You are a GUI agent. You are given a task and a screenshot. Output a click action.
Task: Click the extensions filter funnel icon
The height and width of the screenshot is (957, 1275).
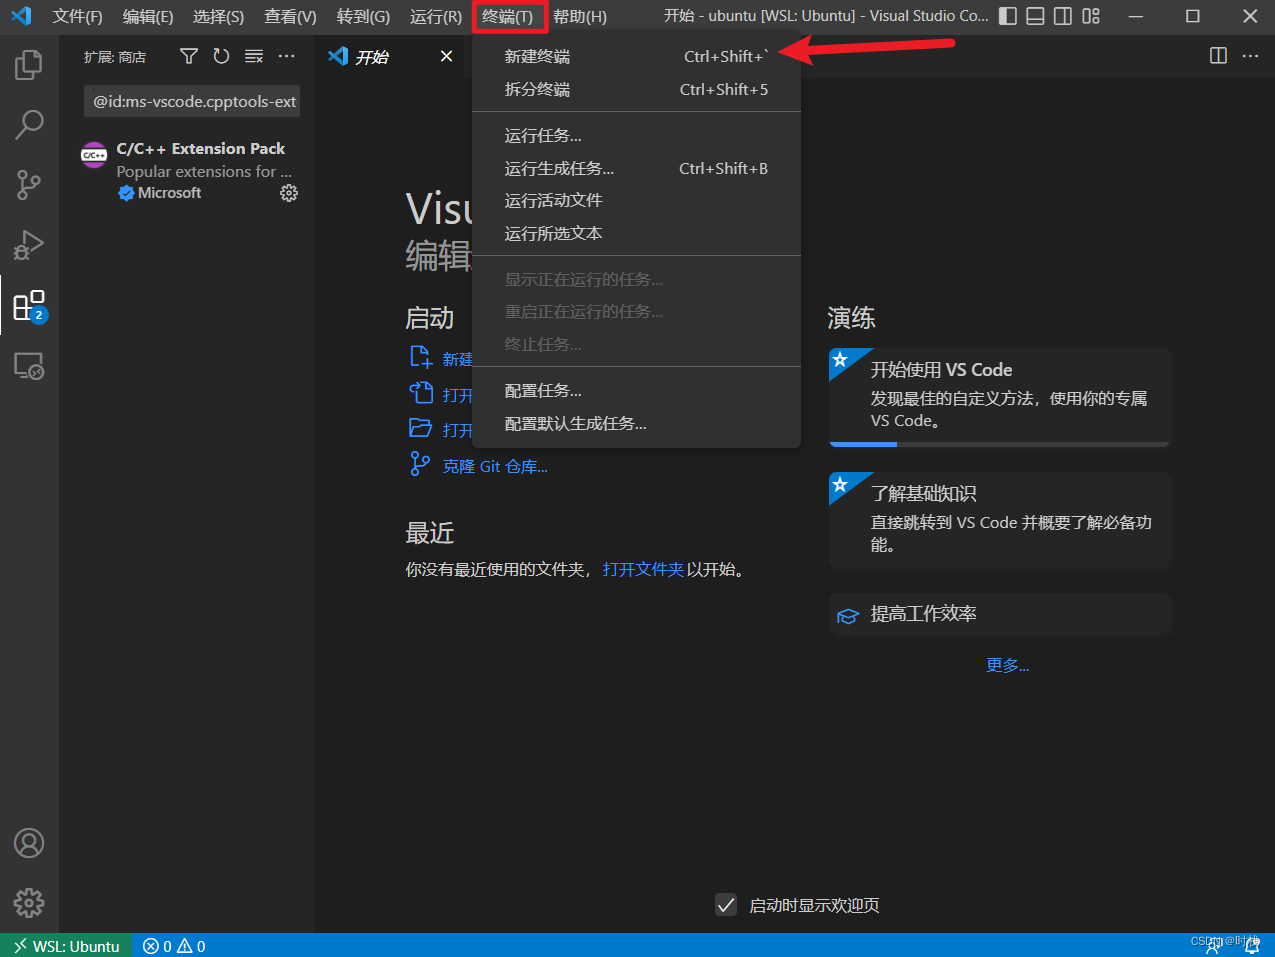tap(189, 56)
